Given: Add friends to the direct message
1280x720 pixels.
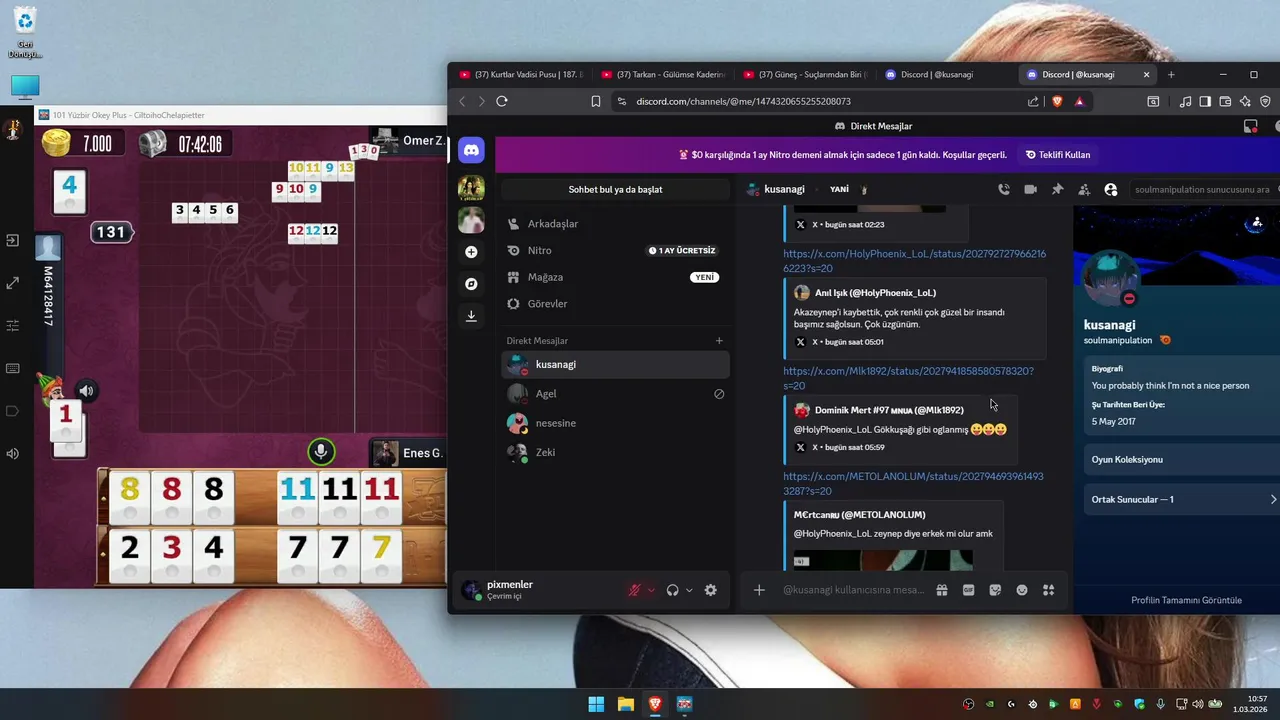Looking at the screenshot, I should coord(1084,189).
